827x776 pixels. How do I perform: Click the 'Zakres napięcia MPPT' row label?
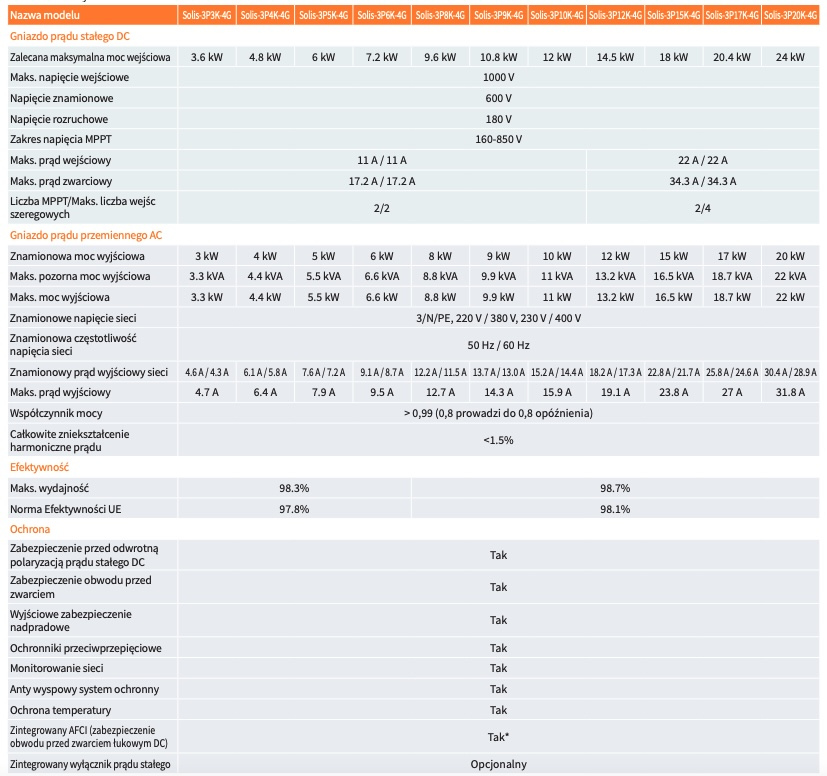(61, 139)
